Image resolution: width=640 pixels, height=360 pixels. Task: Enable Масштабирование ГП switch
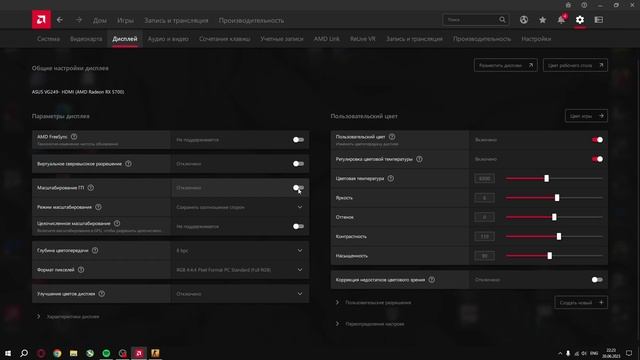pyautogui.click(x=298, y=188)
